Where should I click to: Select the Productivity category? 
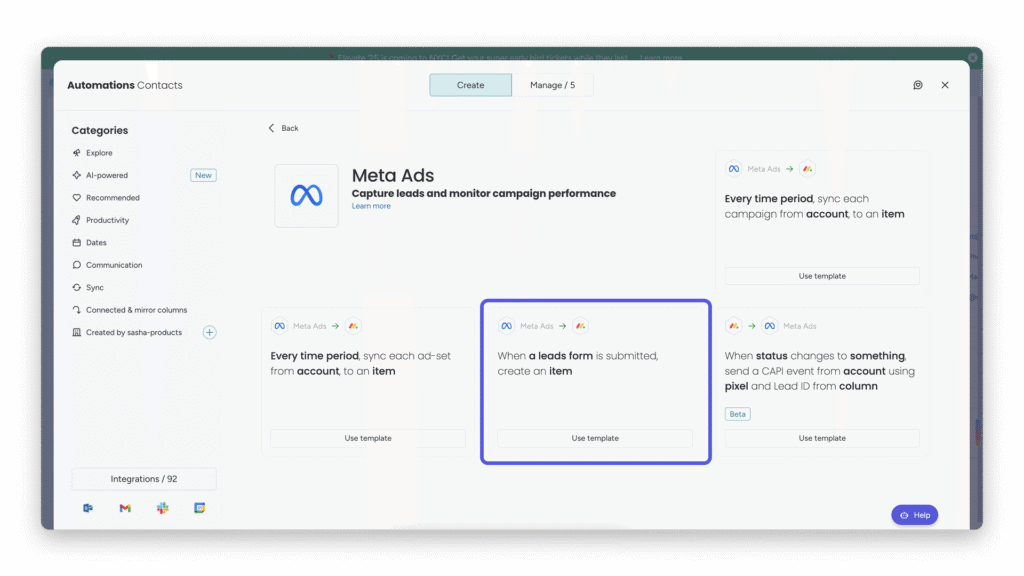click(108, 220)
